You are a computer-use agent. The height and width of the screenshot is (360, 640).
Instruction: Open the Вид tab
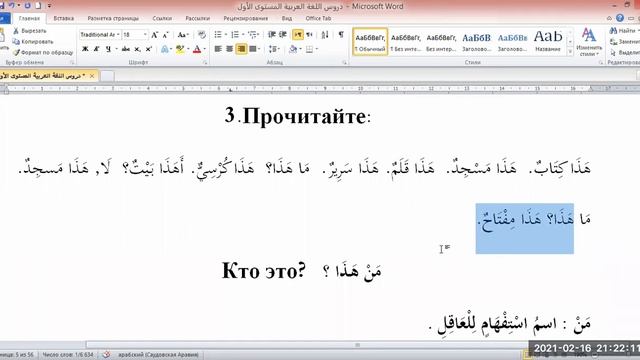287,18
